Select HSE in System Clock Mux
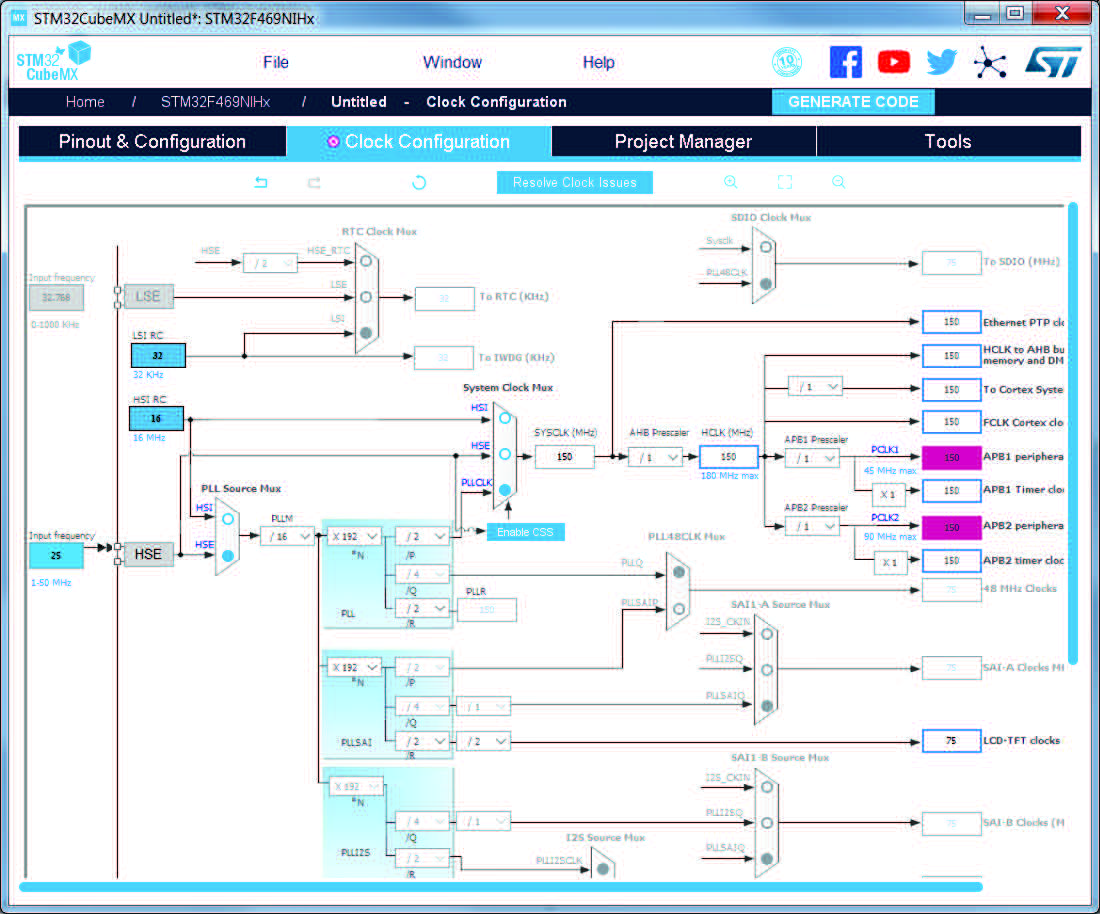This screenshot has width=1100, height=914. pyautogui.click(x=505, y=455)
